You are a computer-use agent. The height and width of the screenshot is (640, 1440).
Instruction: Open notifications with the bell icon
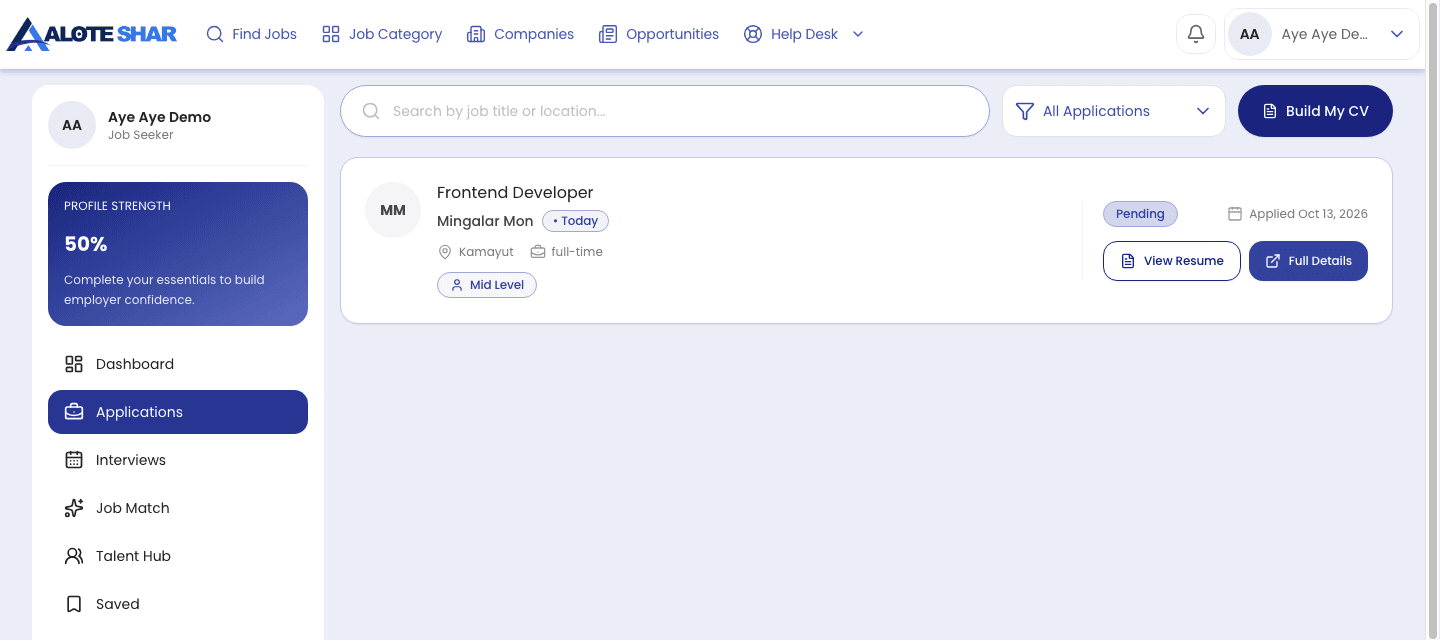(1196, 34)
